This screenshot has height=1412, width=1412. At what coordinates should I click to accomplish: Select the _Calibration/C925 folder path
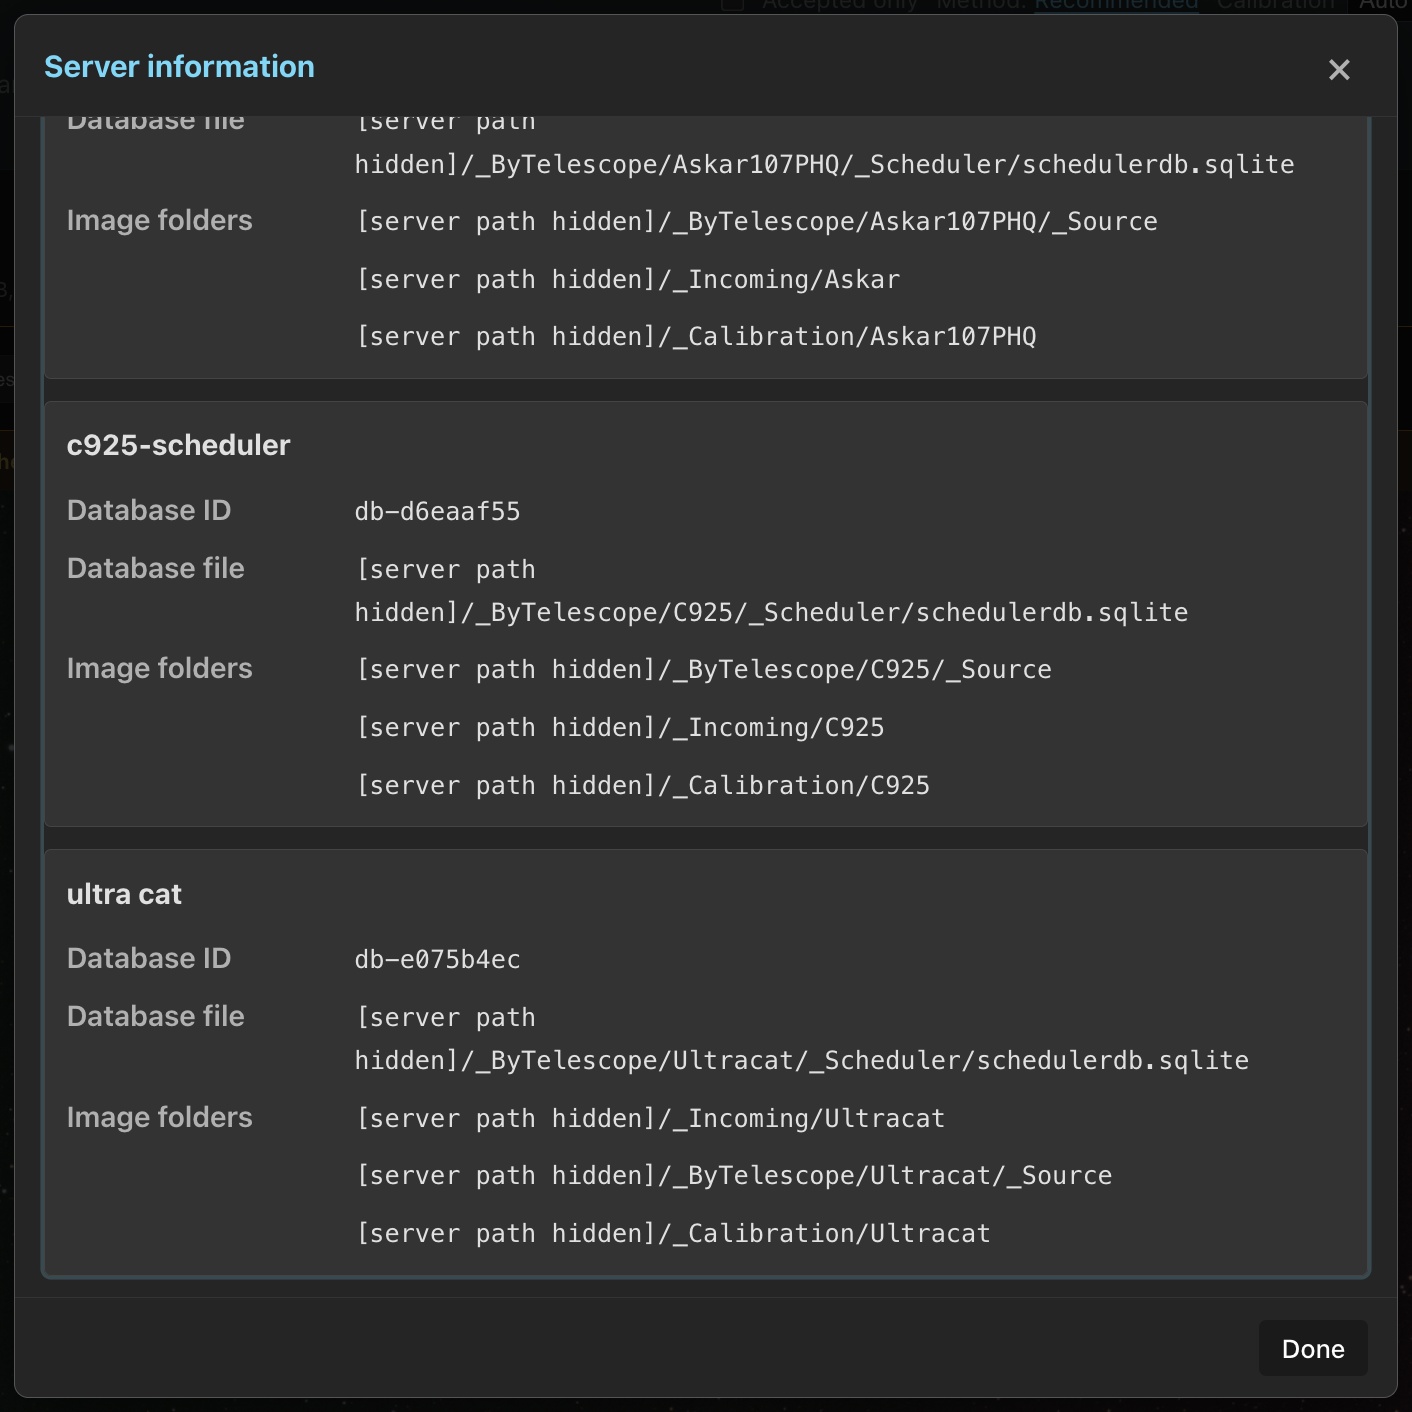tap(643, 785)
